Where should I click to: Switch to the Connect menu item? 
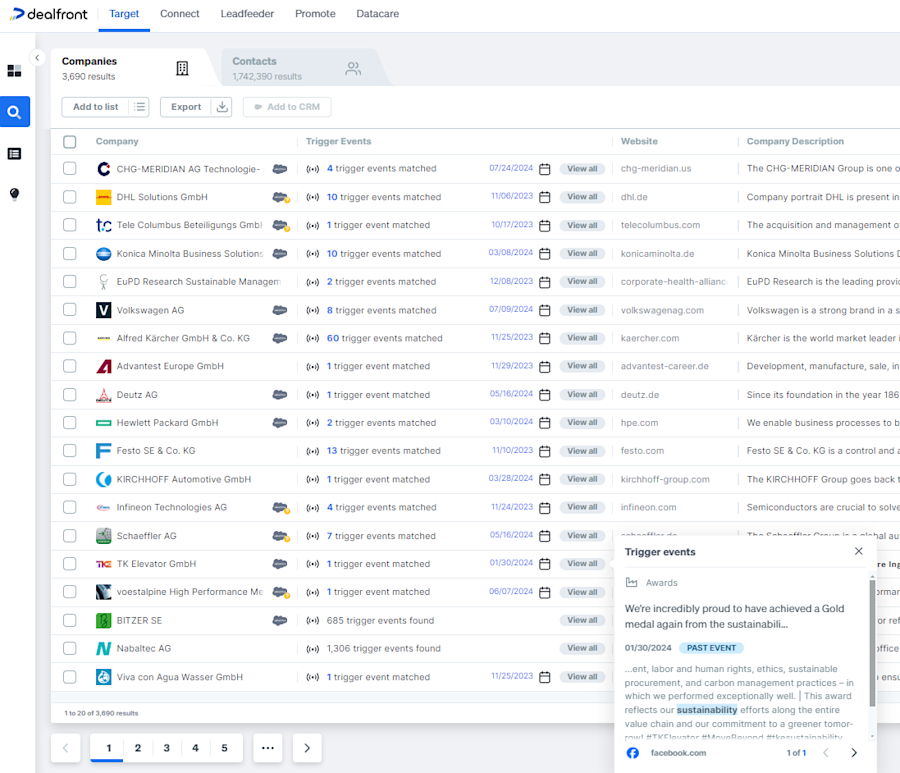click(179, 14)
